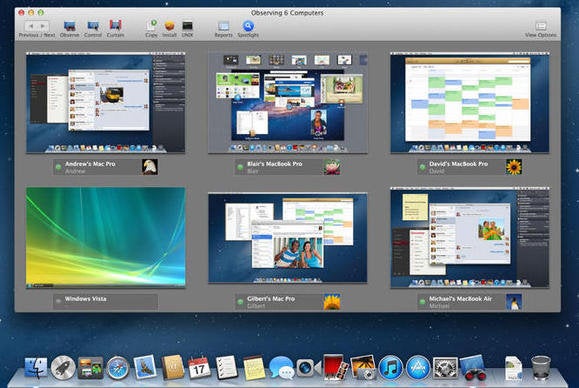The width and height of the screenshot is (579, 388).
Task: Select Andrew's Mac Pro screen thumbnail
Action: pyautogui.click(x=106, y=103)
